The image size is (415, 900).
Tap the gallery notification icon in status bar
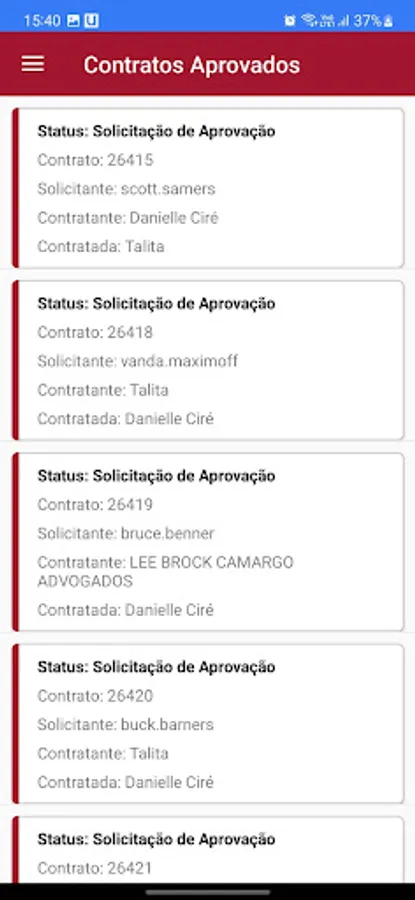(73, 21)
